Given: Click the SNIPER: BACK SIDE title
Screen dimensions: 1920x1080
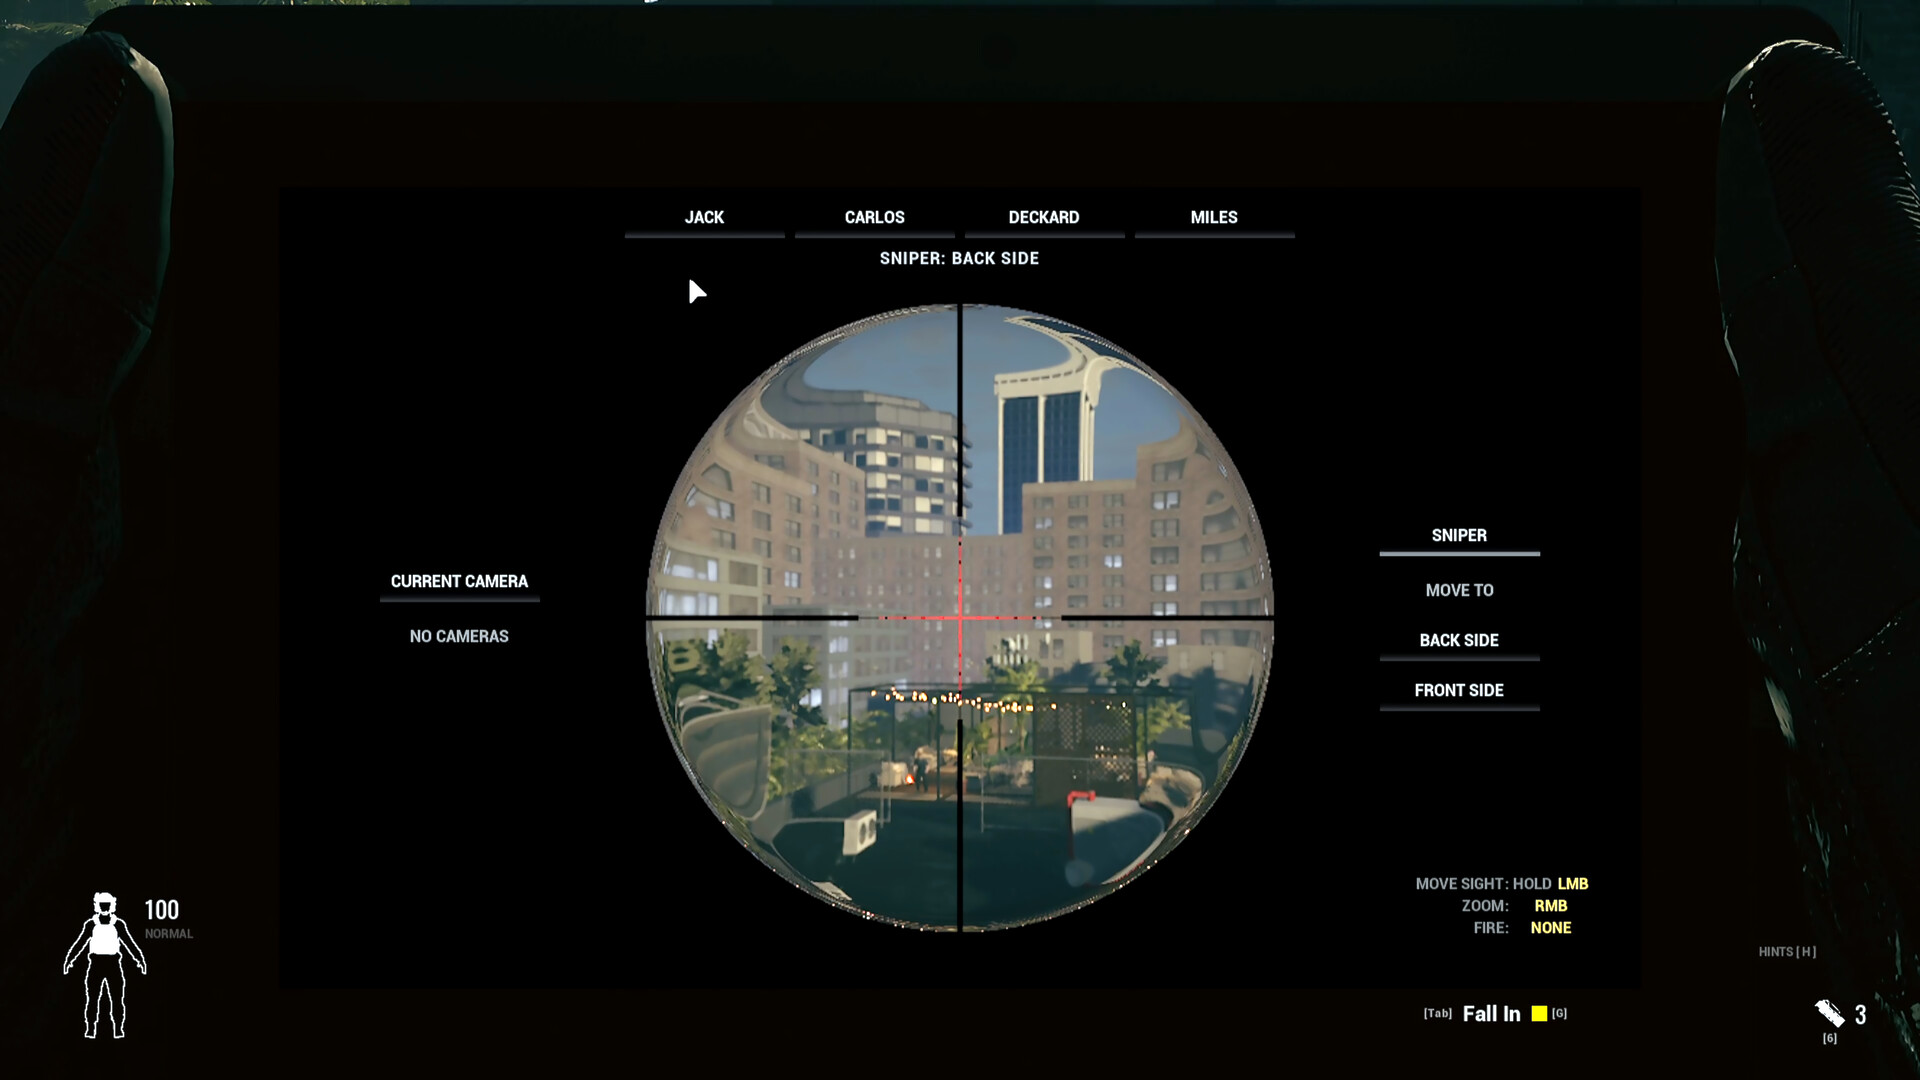Looking at the screenshot, I should pos(958,258).
